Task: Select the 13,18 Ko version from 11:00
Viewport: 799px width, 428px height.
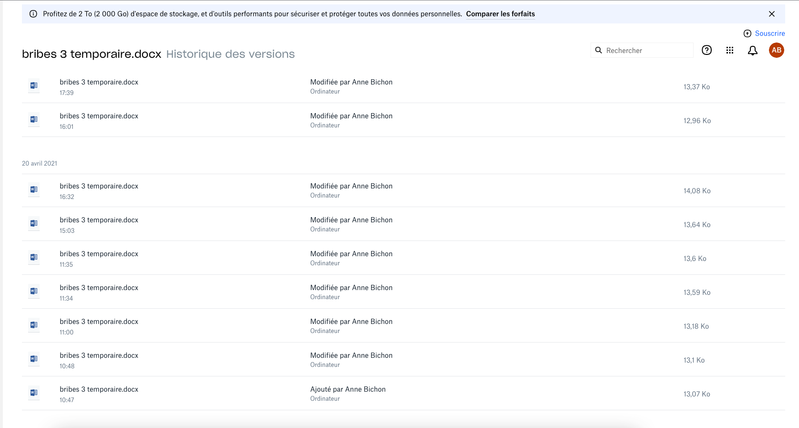Action: click(x=99, y=326)
